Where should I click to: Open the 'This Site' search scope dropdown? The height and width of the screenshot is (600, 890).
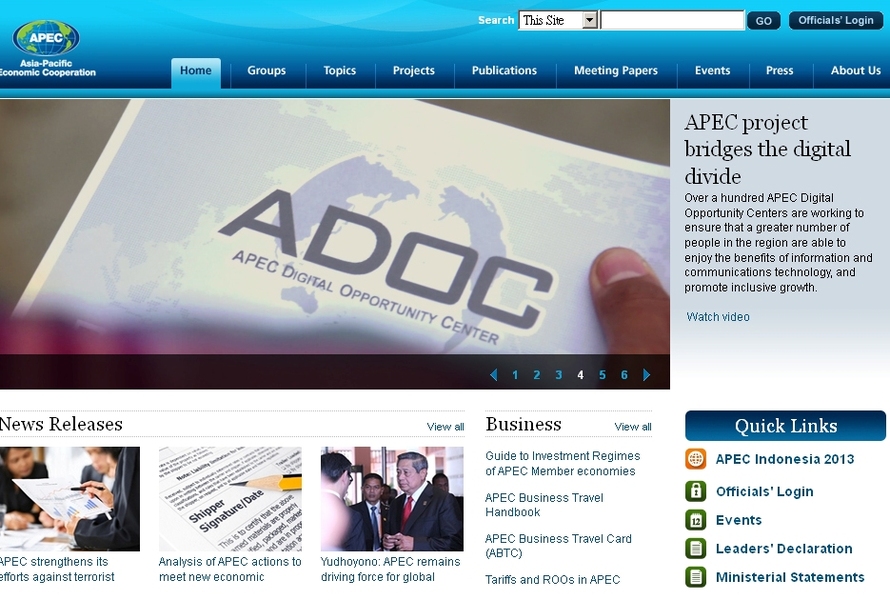point(589,20)
